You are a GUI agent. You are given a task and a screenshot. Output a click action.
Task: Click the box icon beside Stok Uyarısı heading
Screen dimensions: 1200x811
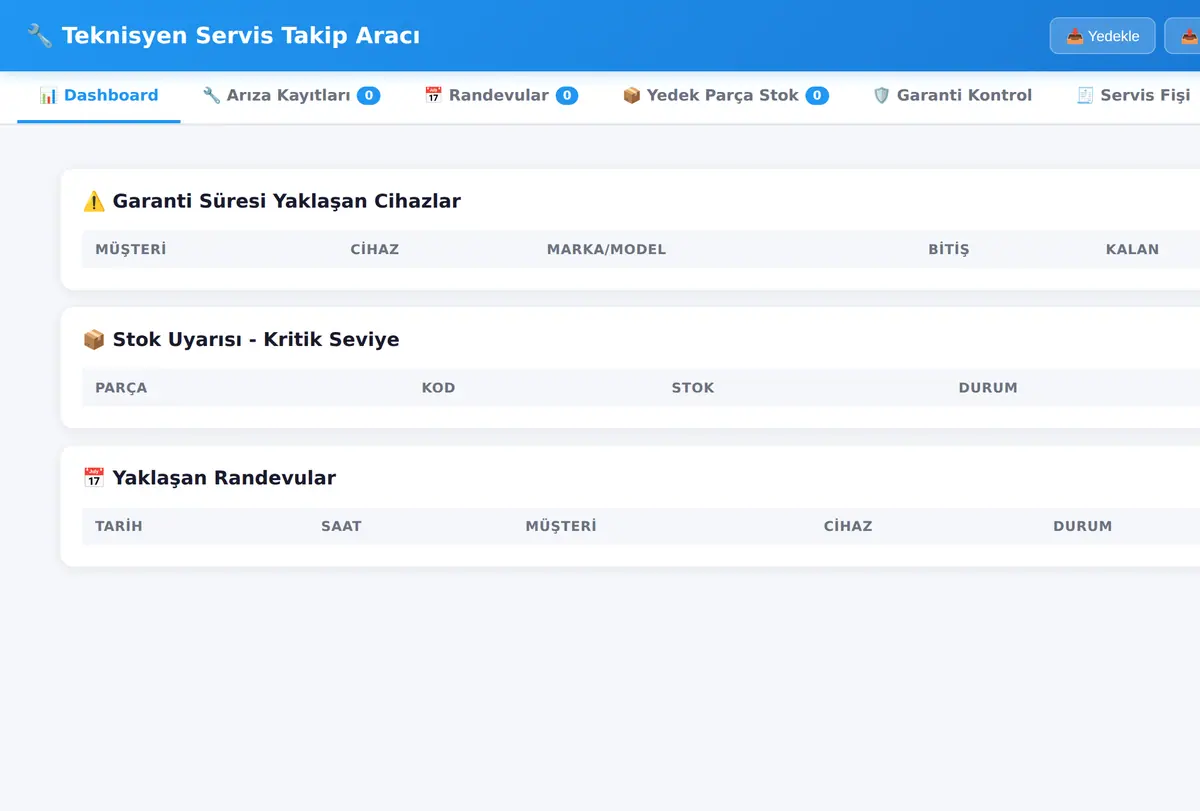[94, 340]
